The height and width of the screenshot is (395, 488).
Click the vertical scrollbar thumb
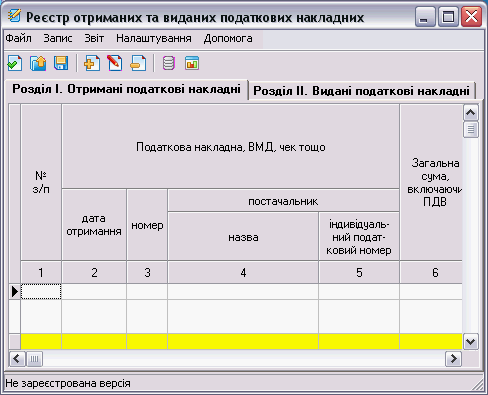[471, 129]
